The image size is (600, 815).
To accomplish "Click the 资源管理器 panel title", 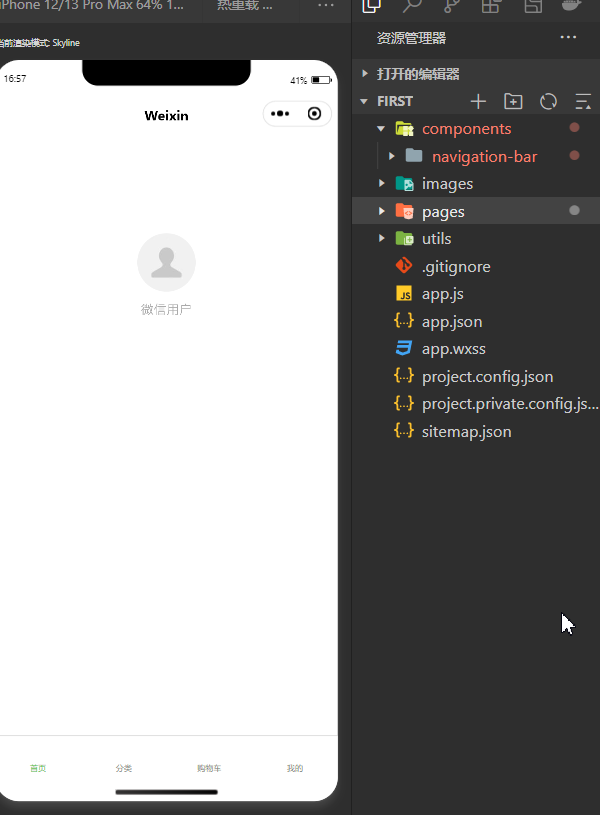I will 411,38.
